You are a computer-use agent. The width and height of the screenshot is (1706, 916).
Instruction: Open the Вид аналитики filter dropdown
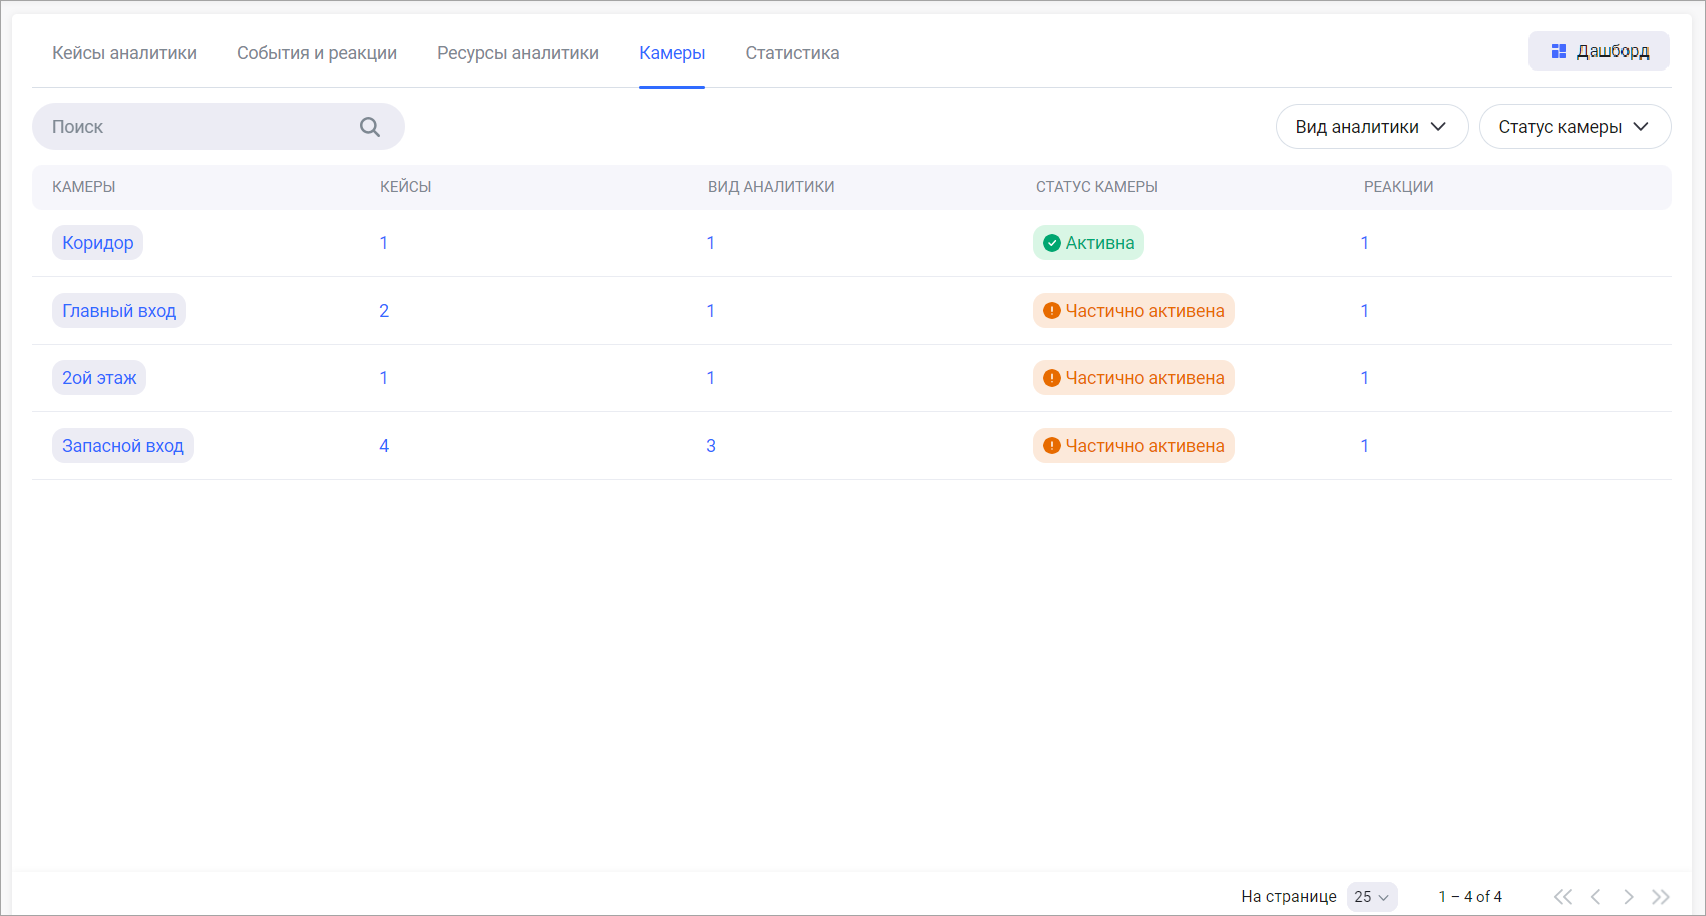[1371, 127]
